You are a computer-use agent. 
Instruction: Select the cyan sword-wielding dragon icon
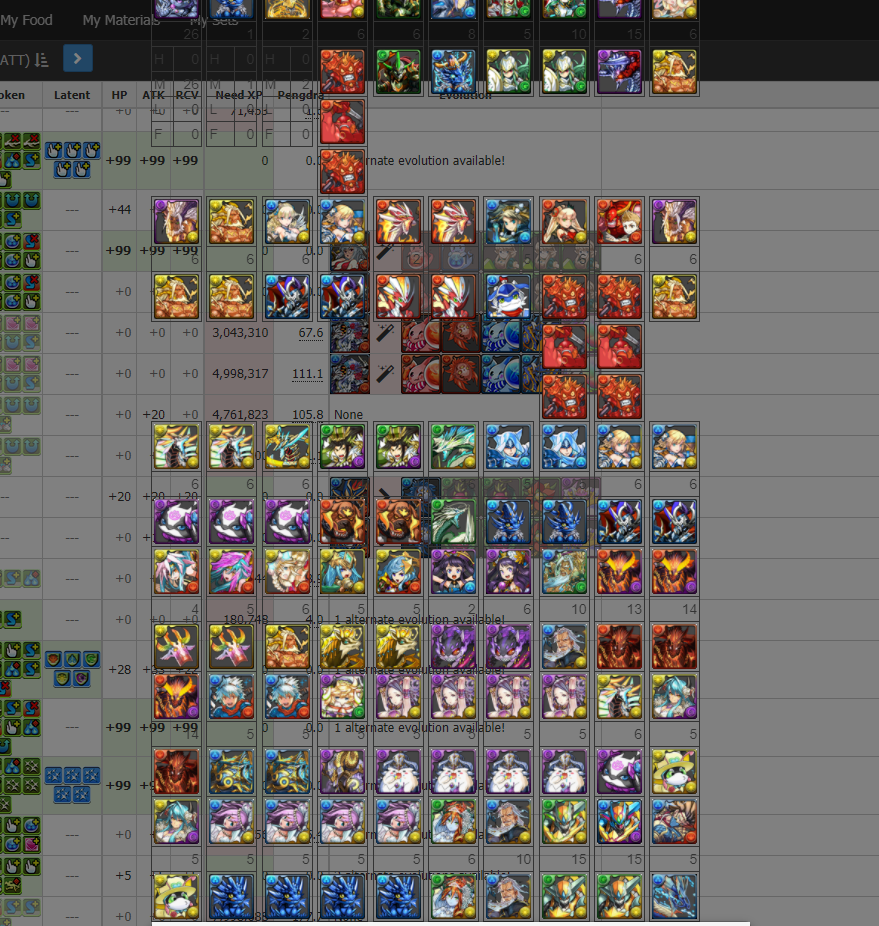(x=287, y=446)
